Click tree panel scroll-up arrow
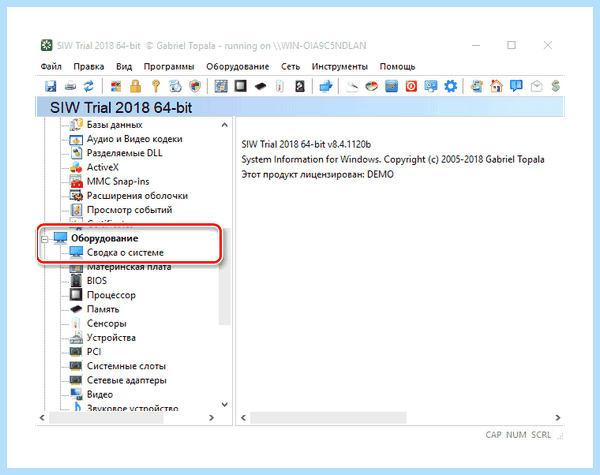This screenshot has width=600, height=475. click(x=225, y=125)
